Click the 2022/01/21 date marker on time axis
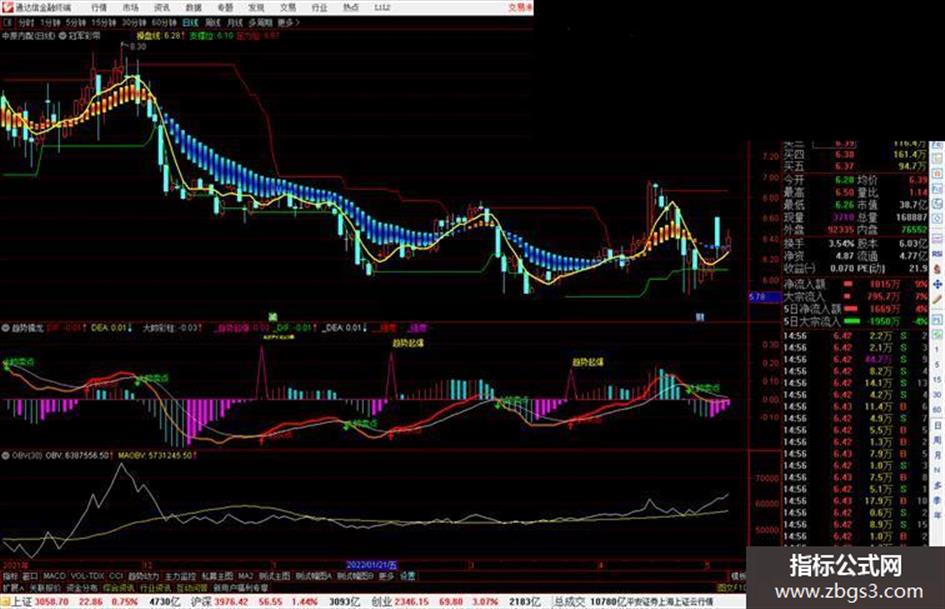The width and height of the screenshot is (945, 609). [x=372, y=565]
